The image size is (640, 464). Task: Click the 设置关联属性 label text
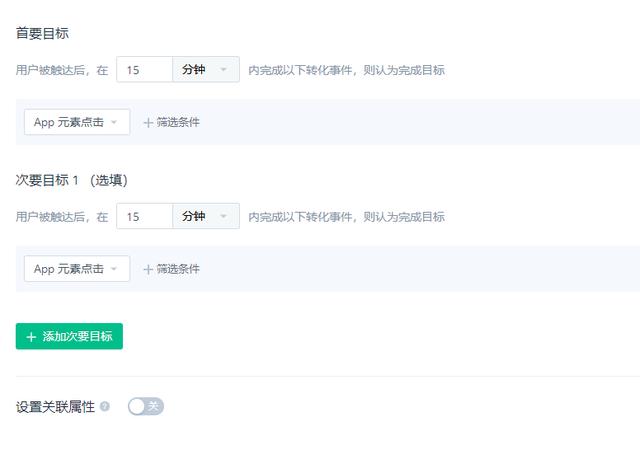pyautogui.click(x=55, y=407)
